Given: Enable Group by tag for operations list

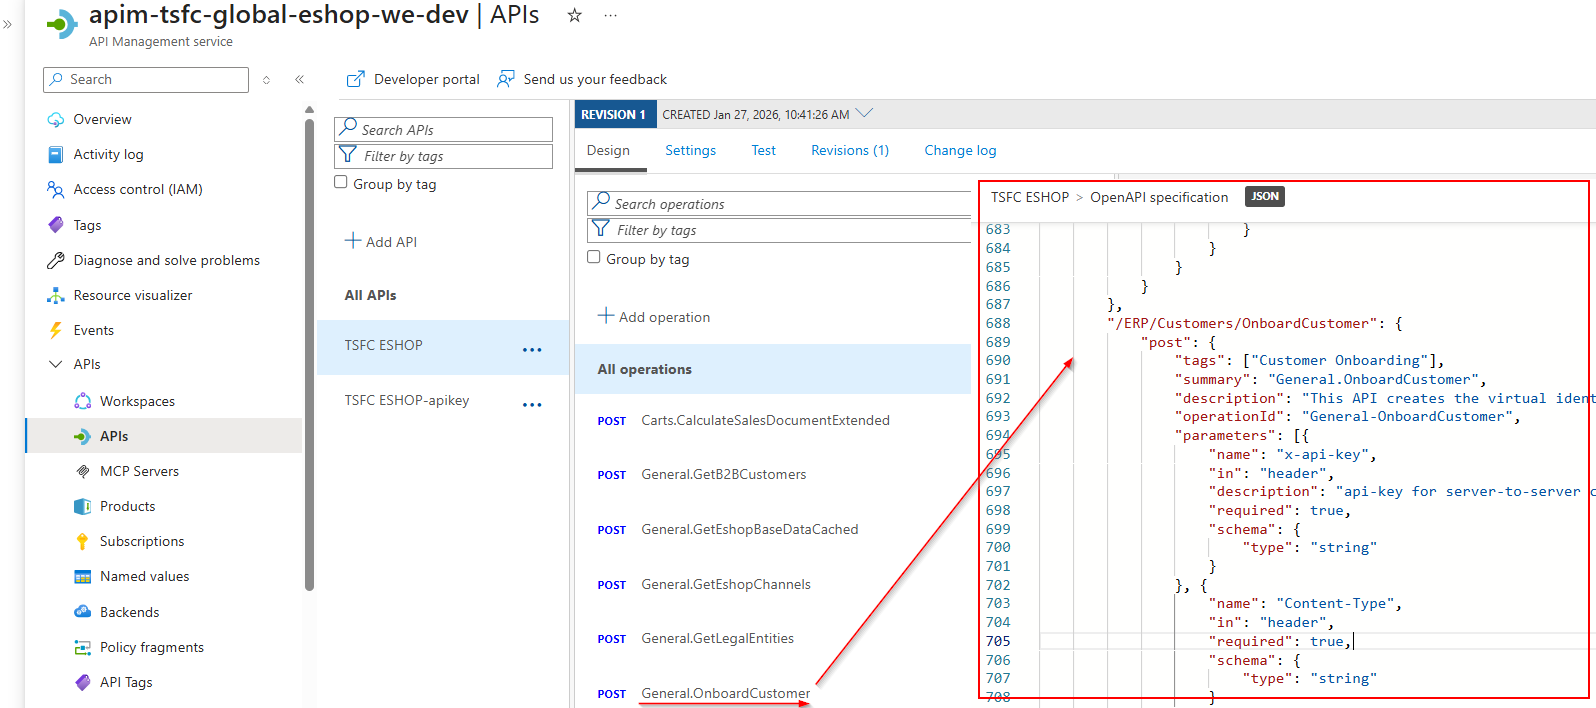Looking at the screenshot, I should (594, 257).
